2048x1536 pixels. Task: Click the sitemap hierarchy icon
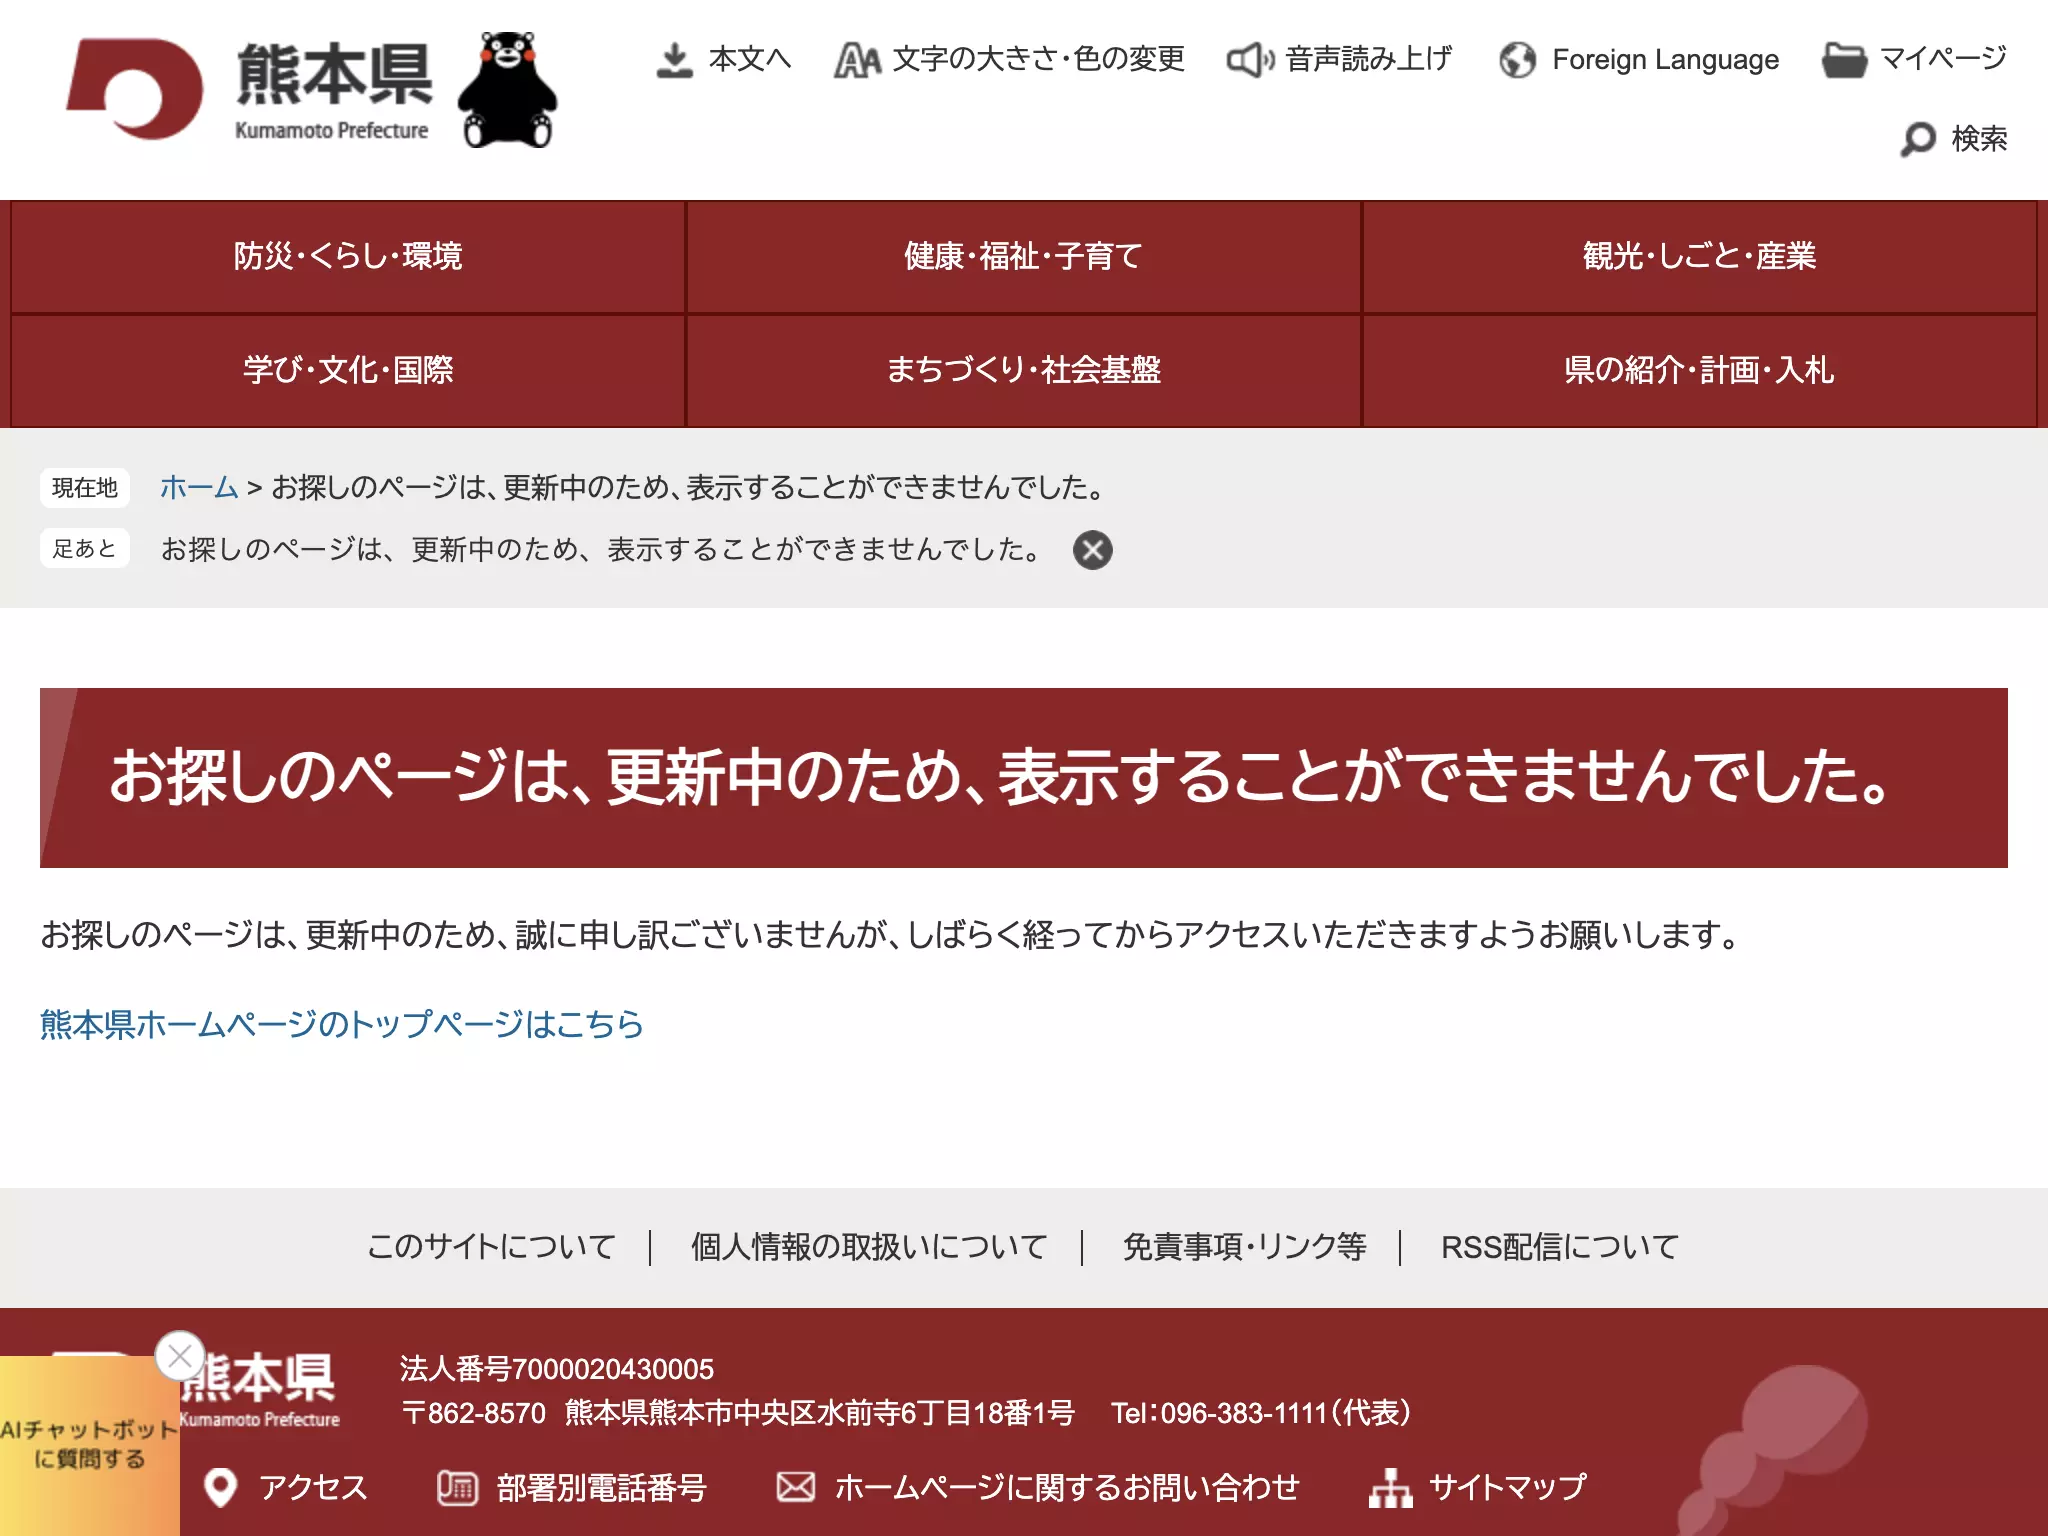[1391, 1488]
